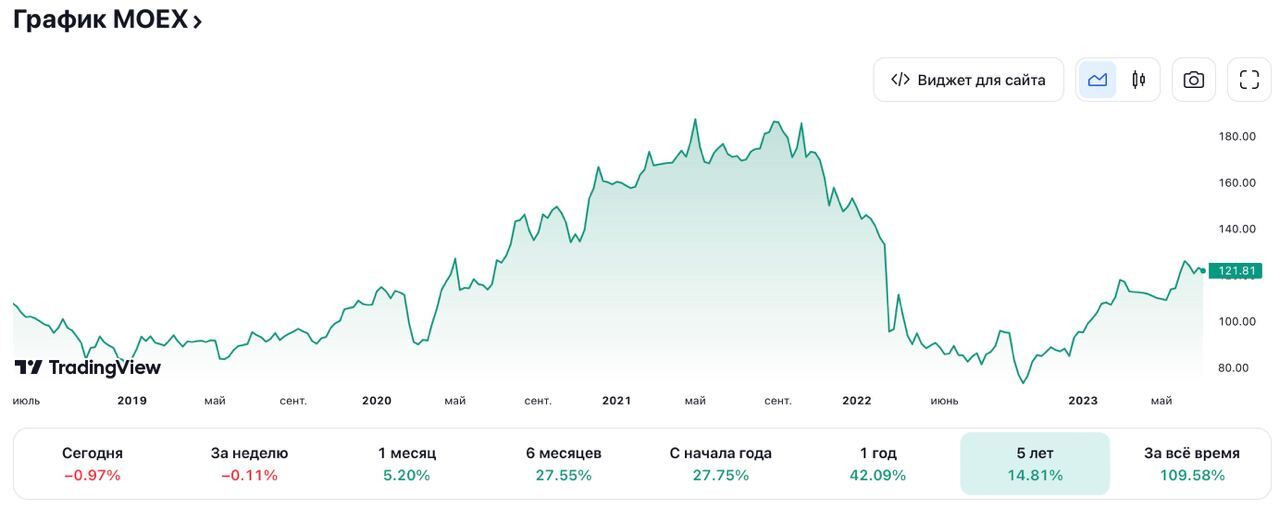Click the embed code brackets icon
The width and height of the screenshot is (1280, 510).
(900, 80)
